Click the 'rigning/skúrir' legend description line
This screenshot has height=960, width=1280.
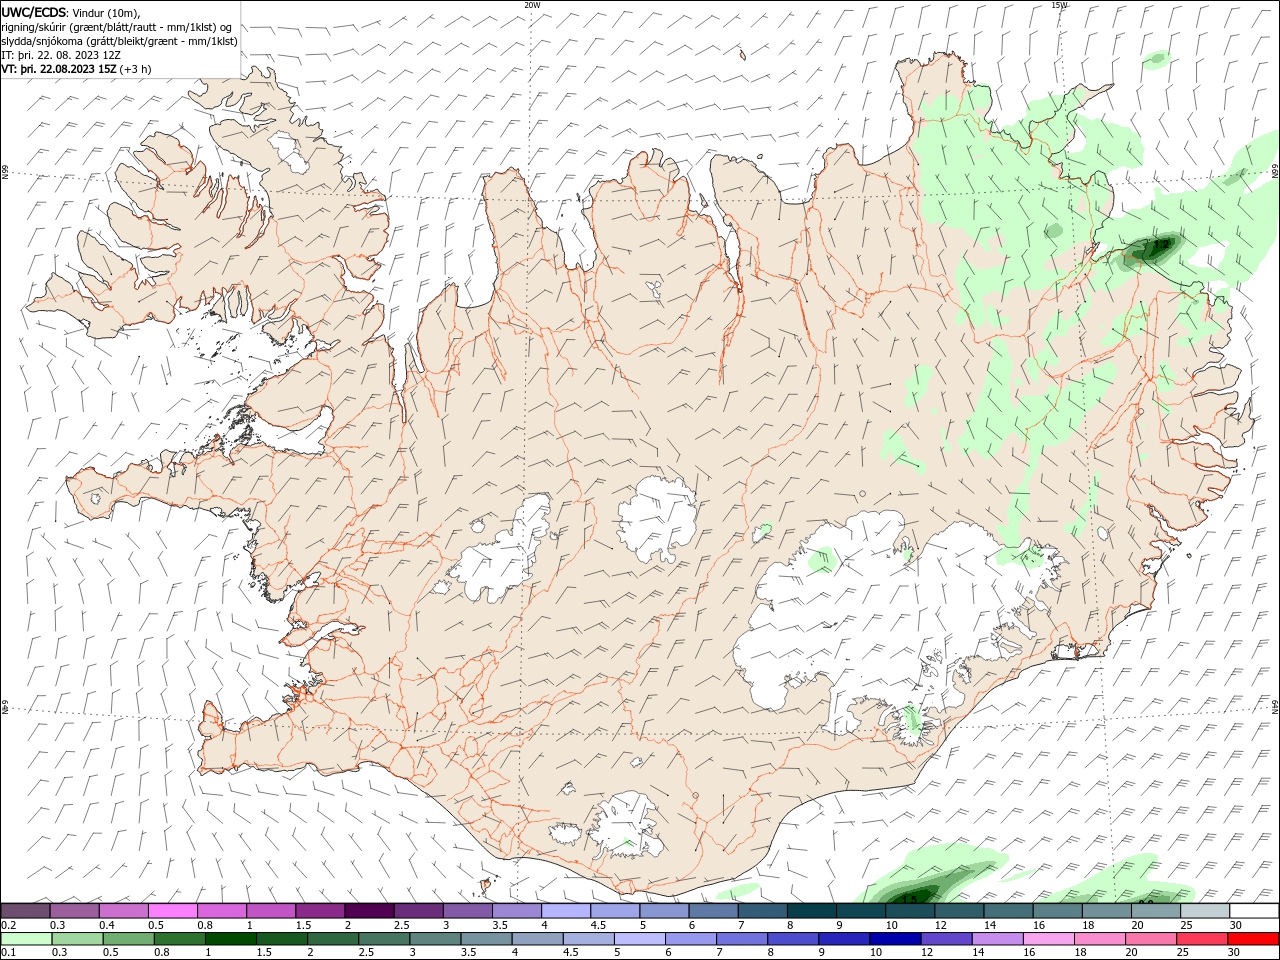point(118,27)
